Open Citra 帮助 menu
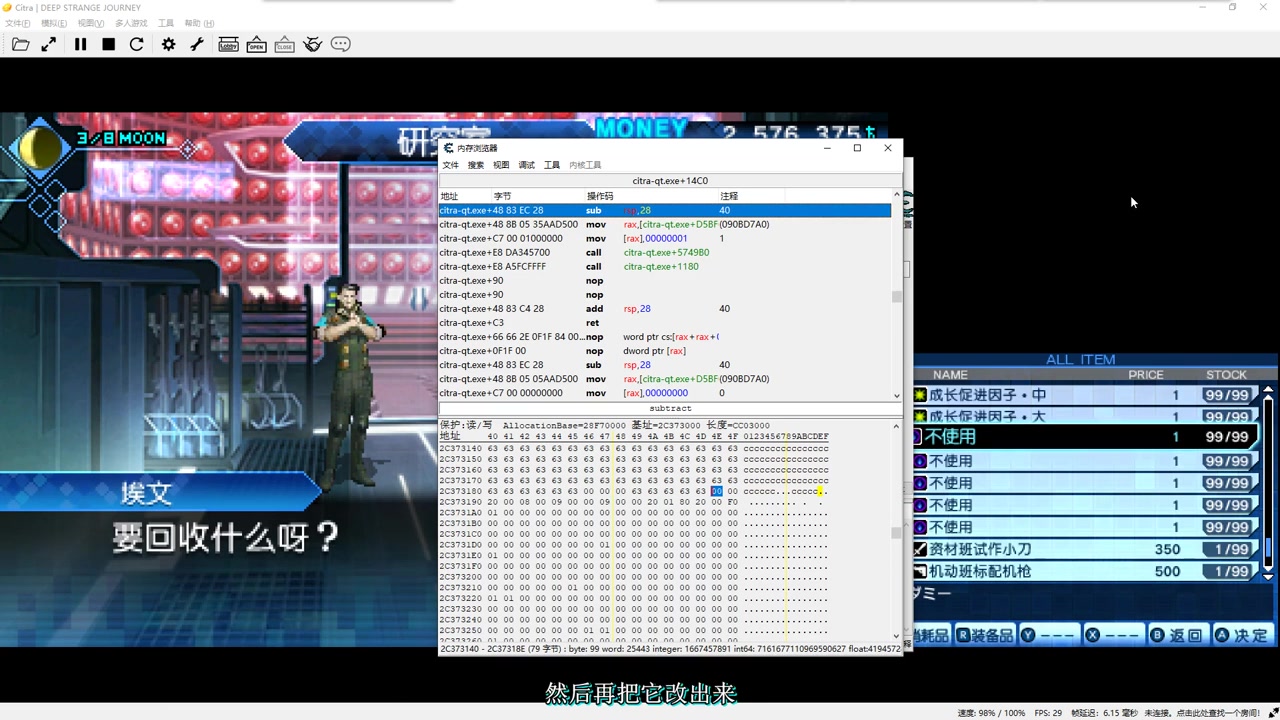The width and height of the screenshot is (1280, 720). click(200, 23)
